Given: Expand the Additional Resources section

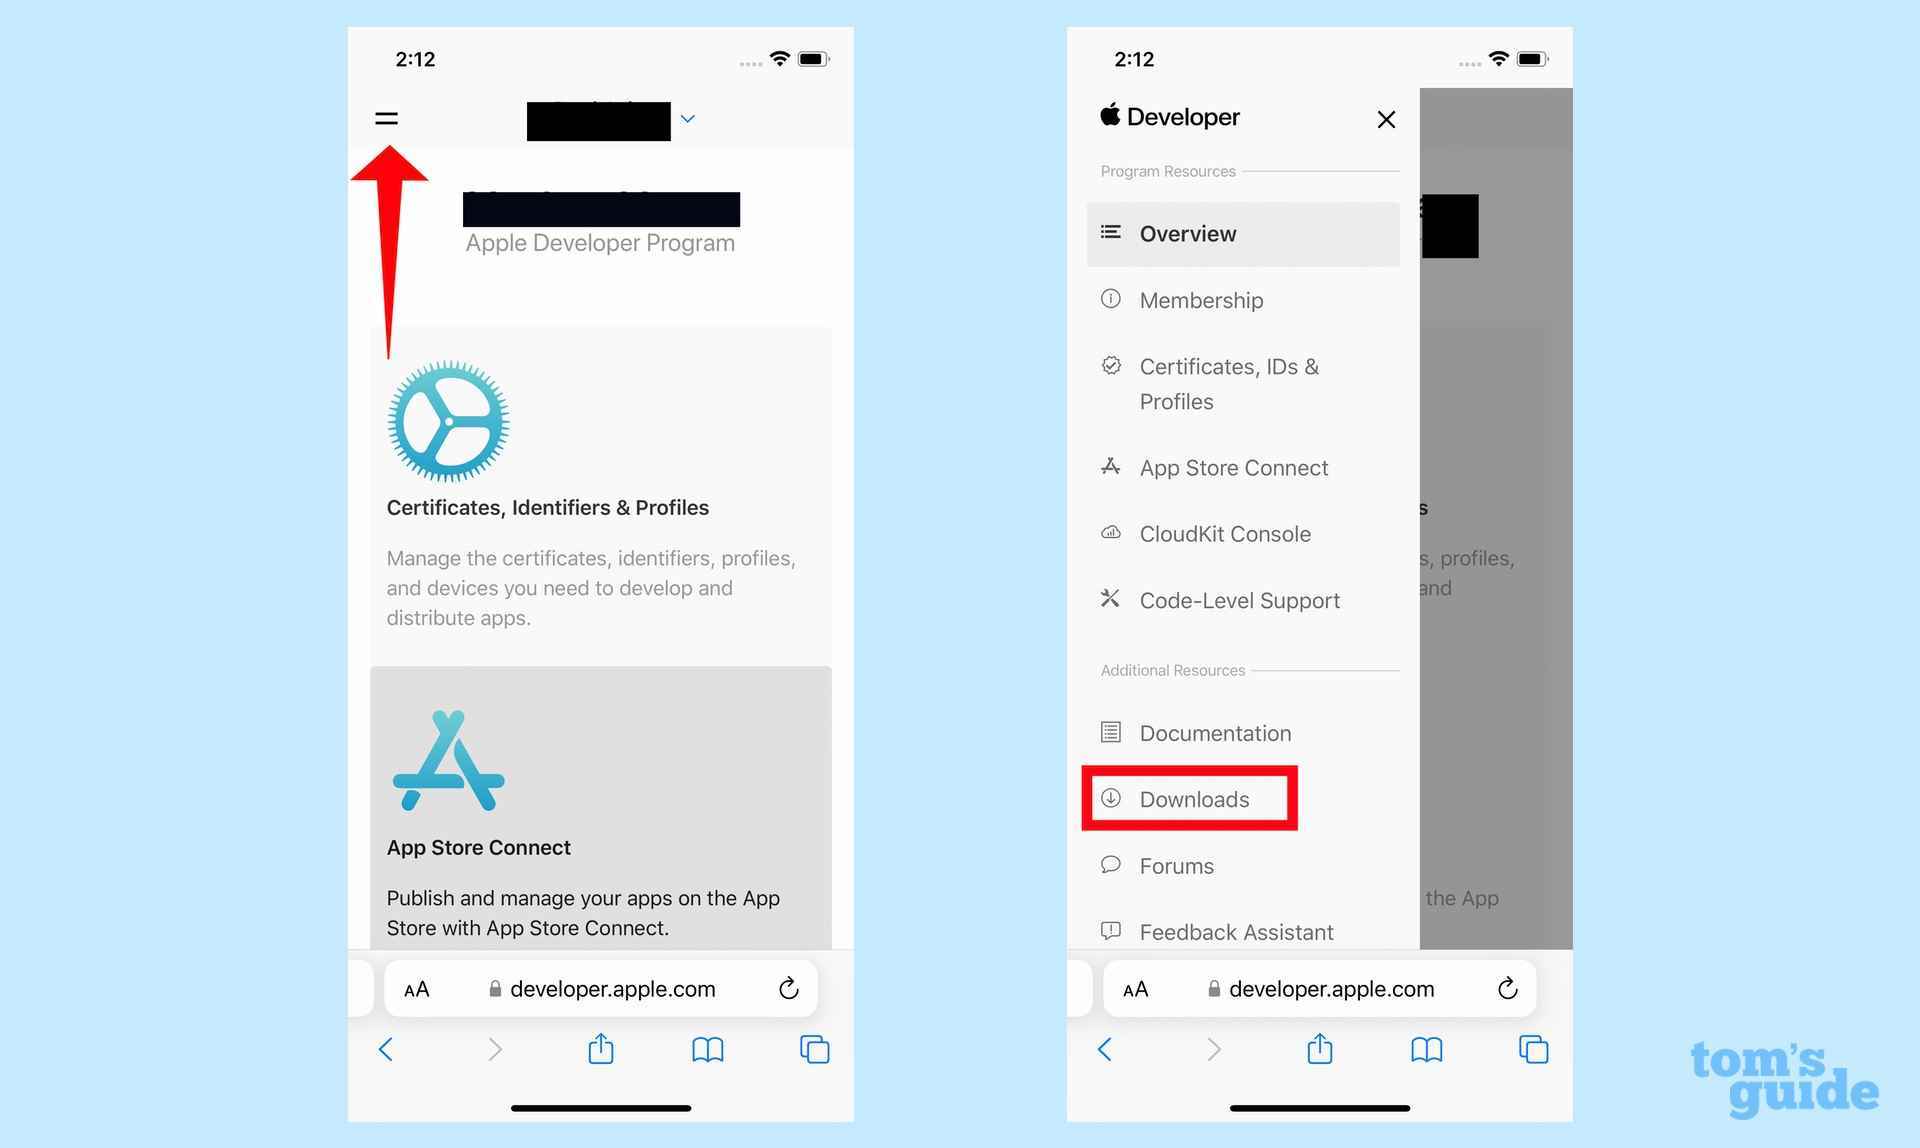Looking at the screenshot, I should 1171,672.
